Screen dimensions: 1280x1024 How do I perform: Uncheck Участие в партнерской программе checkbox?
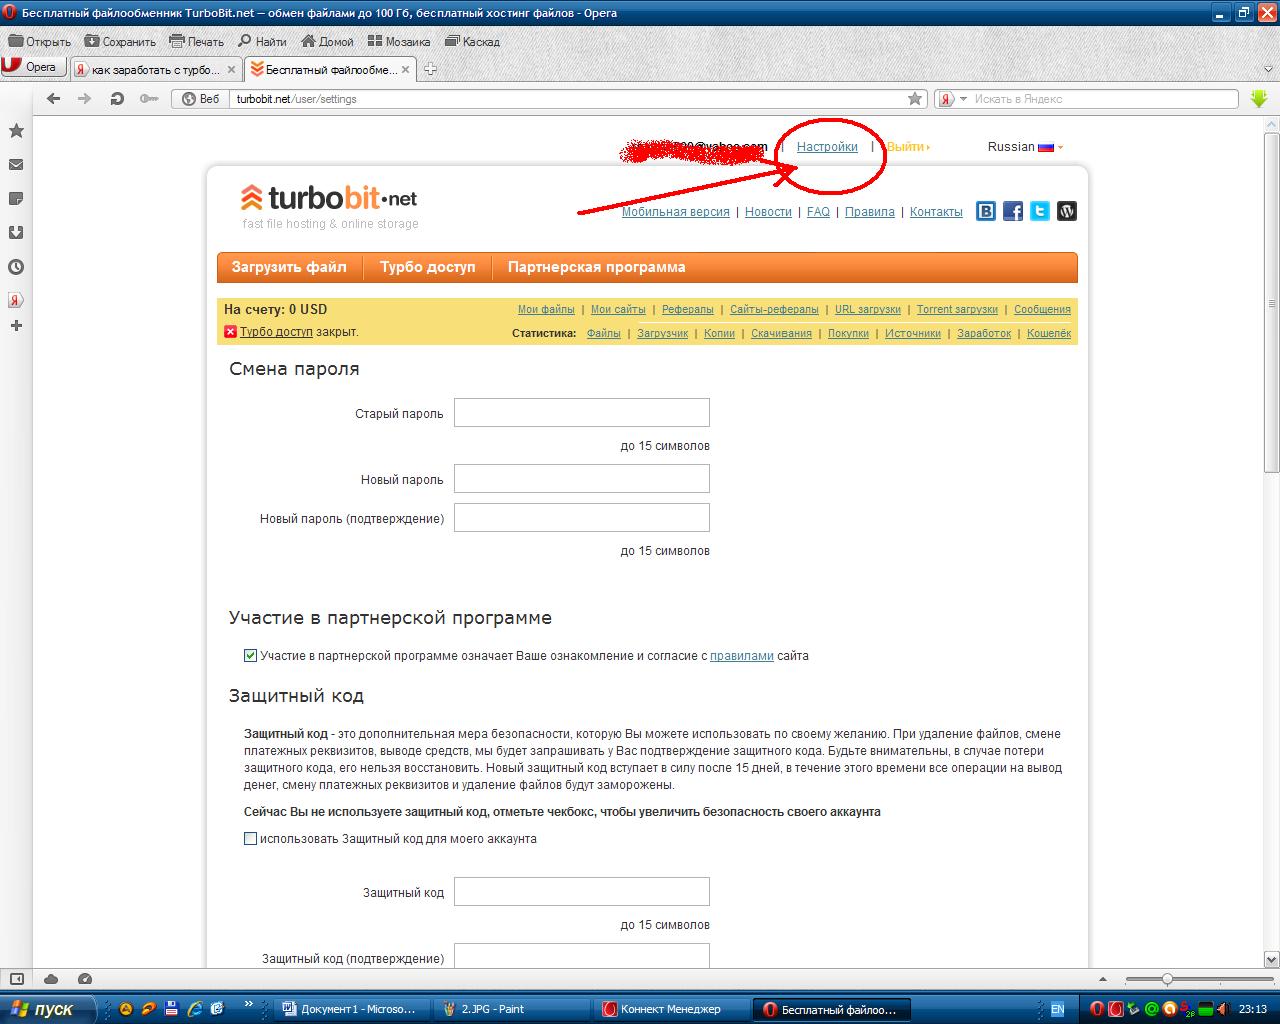[x=251, y=656]
